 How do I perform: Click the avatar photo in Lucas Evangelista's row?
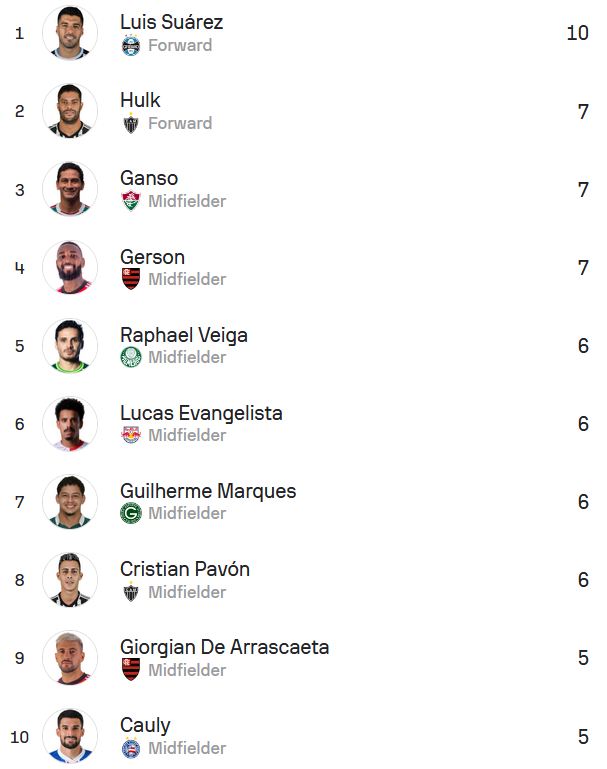70,423
